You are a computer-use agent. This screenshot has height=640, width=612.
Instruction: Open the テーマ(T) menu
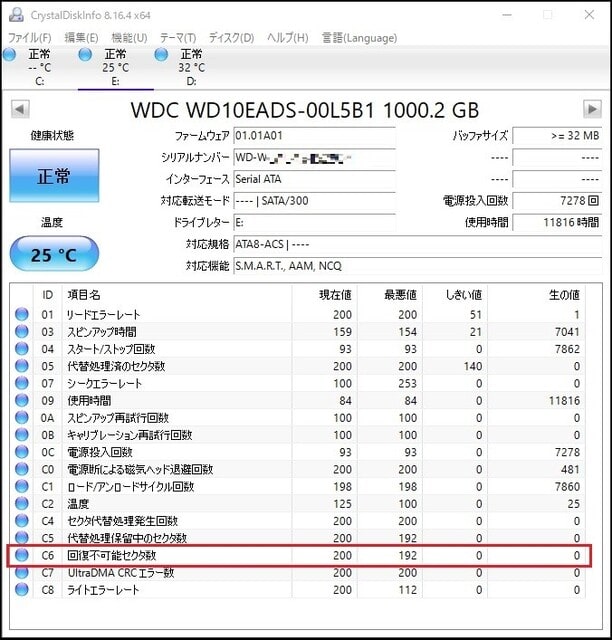pyautogui.click(x=178, y=38)
